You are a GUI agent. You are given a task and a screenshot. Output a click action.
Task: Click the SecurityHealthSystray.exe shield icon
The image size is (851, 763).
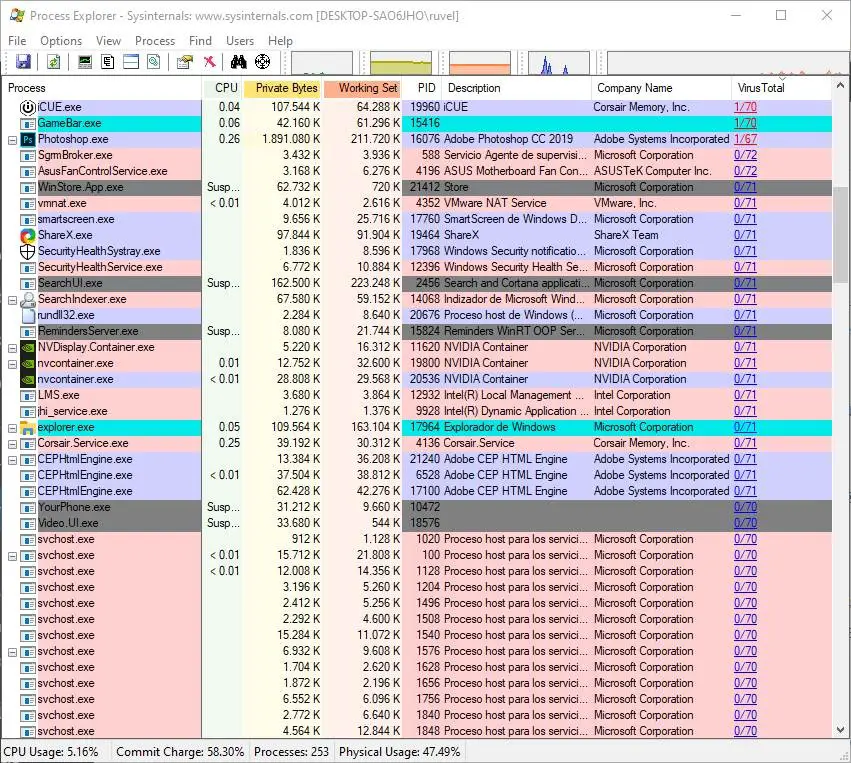point(28,251)
